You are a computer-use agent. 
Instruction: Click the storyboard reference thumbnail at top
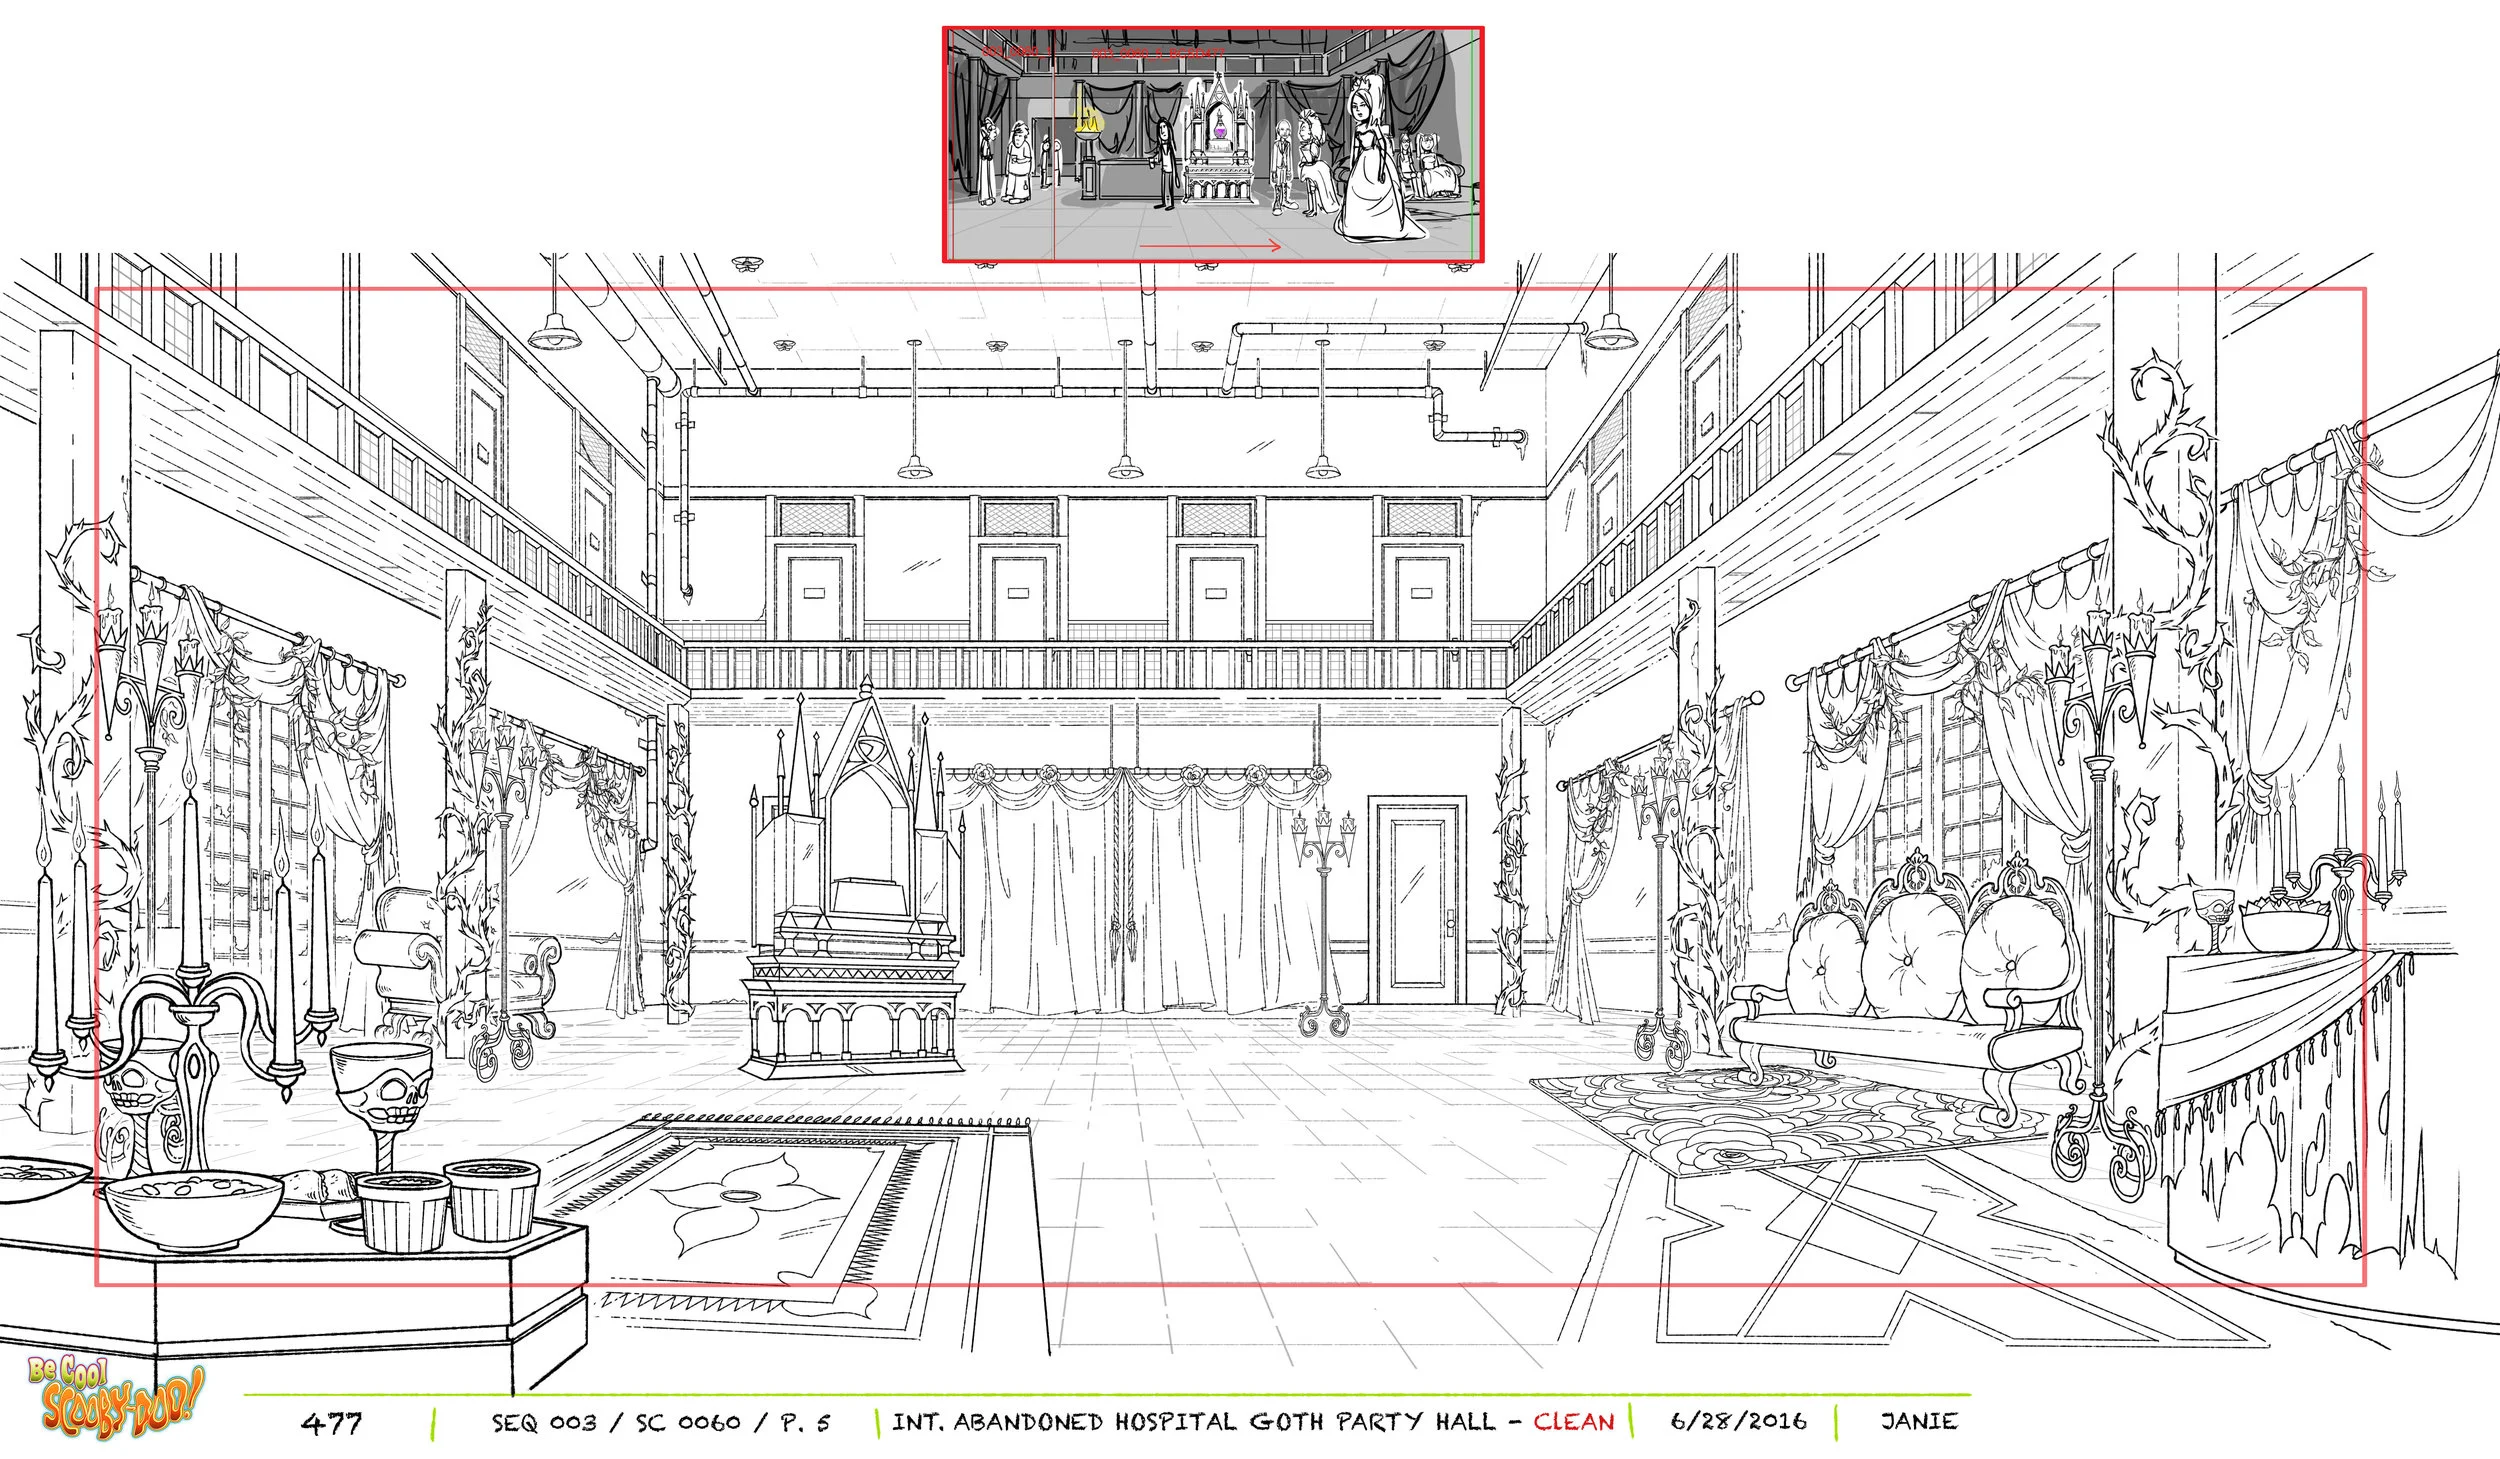coord(1213,145)
